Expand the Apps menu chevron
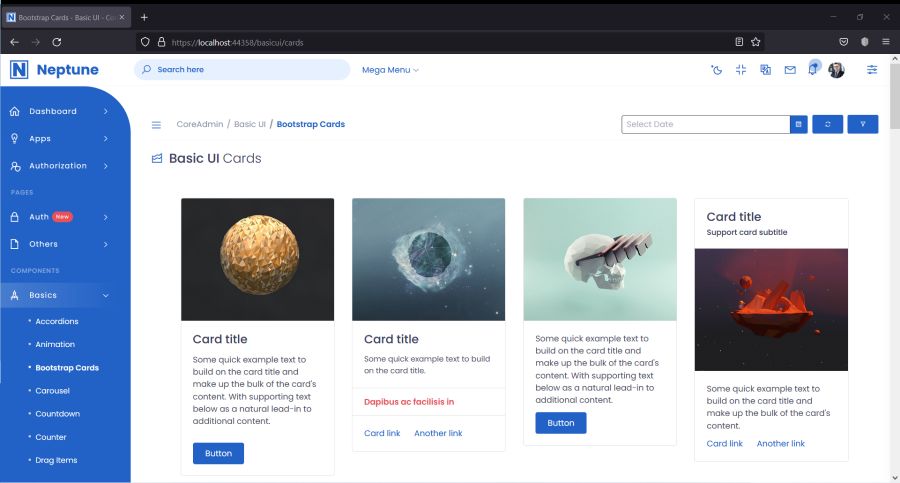The height and width of the screenshot is (483, 900). pyautogui.click(x=106, y=138)
